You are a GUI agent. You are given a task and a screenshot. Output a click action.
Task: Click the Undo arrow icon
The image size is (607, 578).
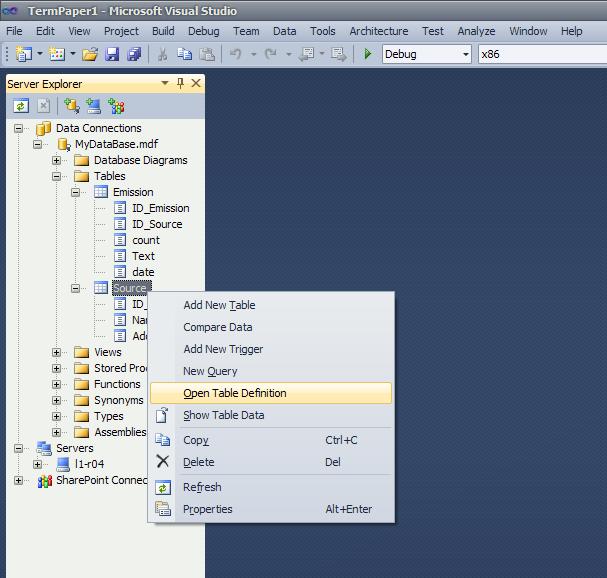[236, 54]
